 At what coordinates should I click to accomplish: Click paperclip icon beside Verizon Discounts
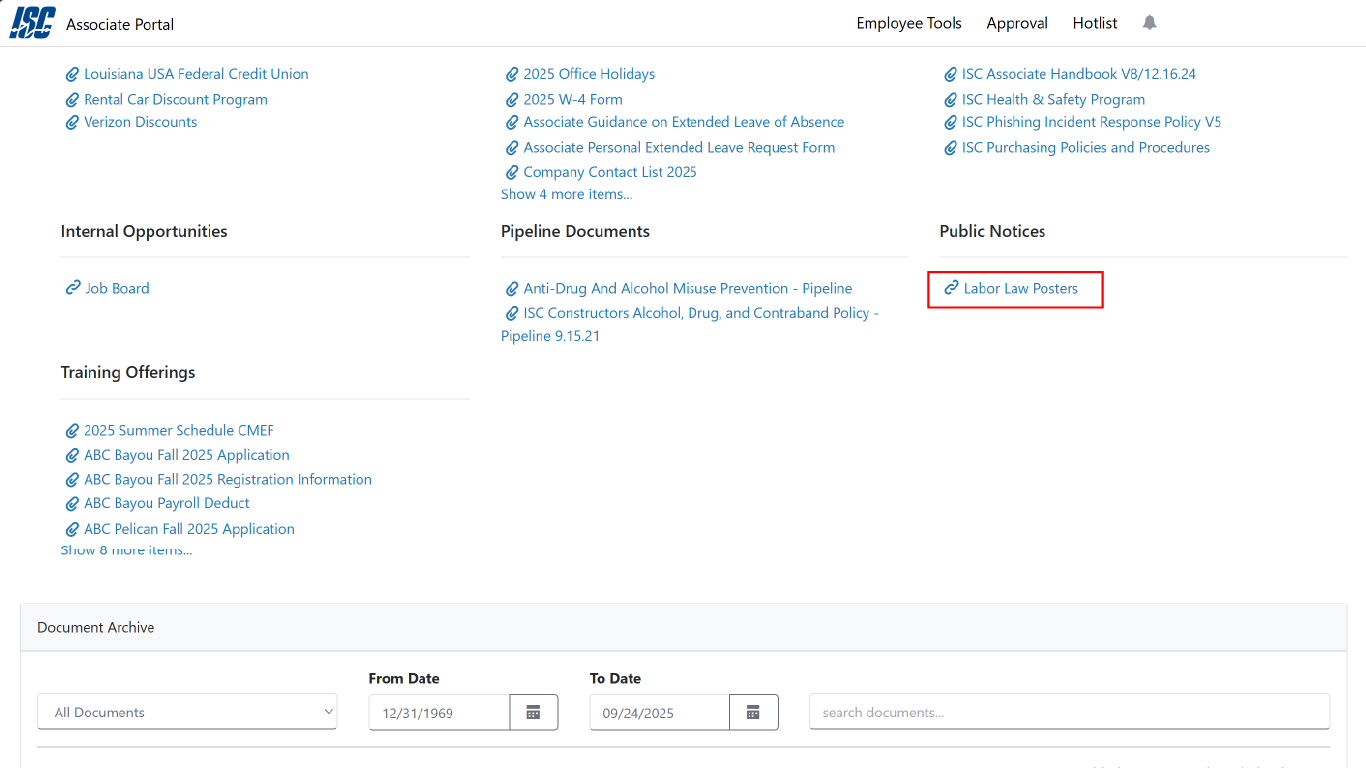(x=72, y=123)
